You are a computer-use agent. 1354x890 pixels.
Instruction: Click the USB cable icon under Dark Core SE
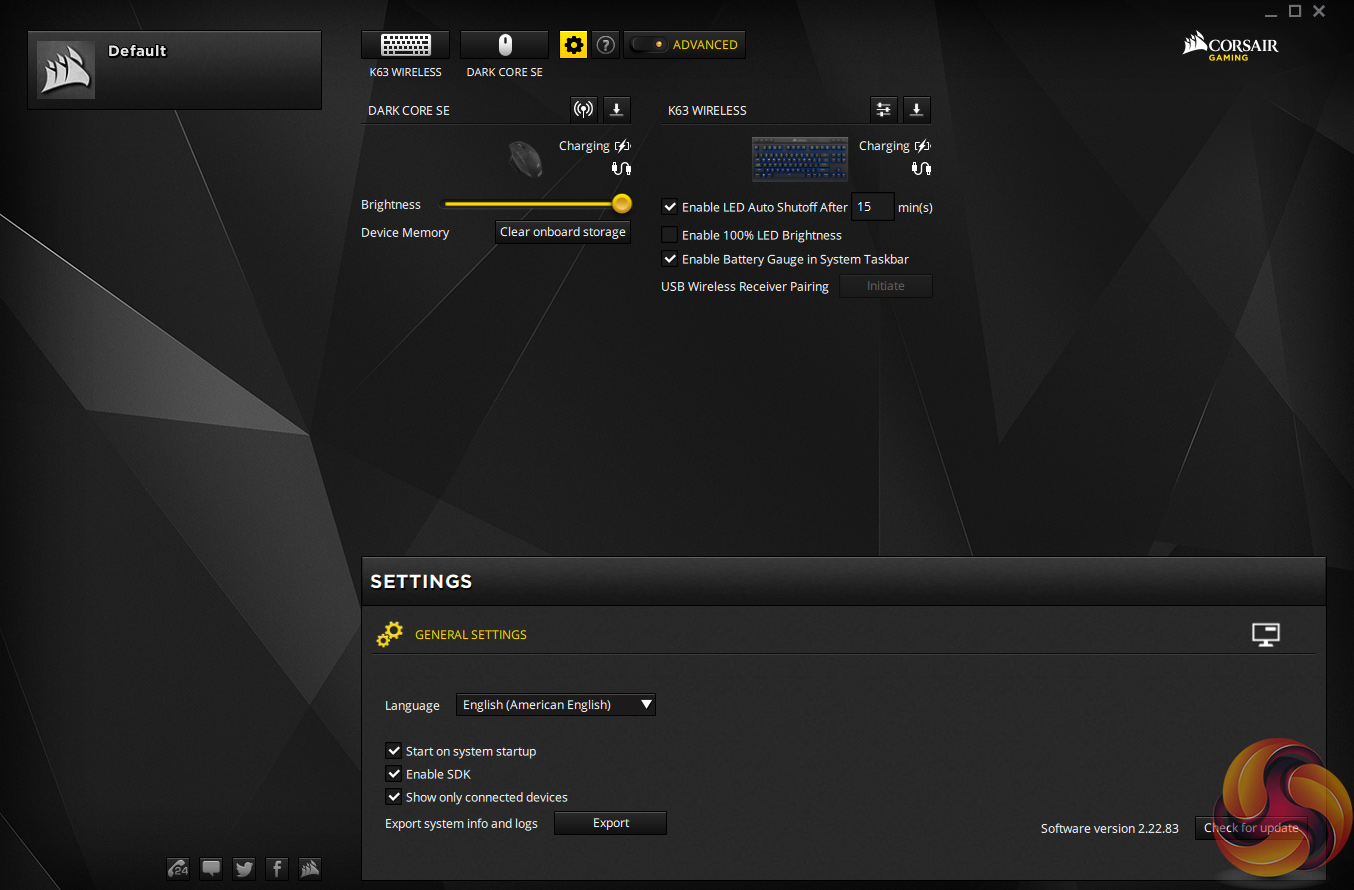(622, 168)
